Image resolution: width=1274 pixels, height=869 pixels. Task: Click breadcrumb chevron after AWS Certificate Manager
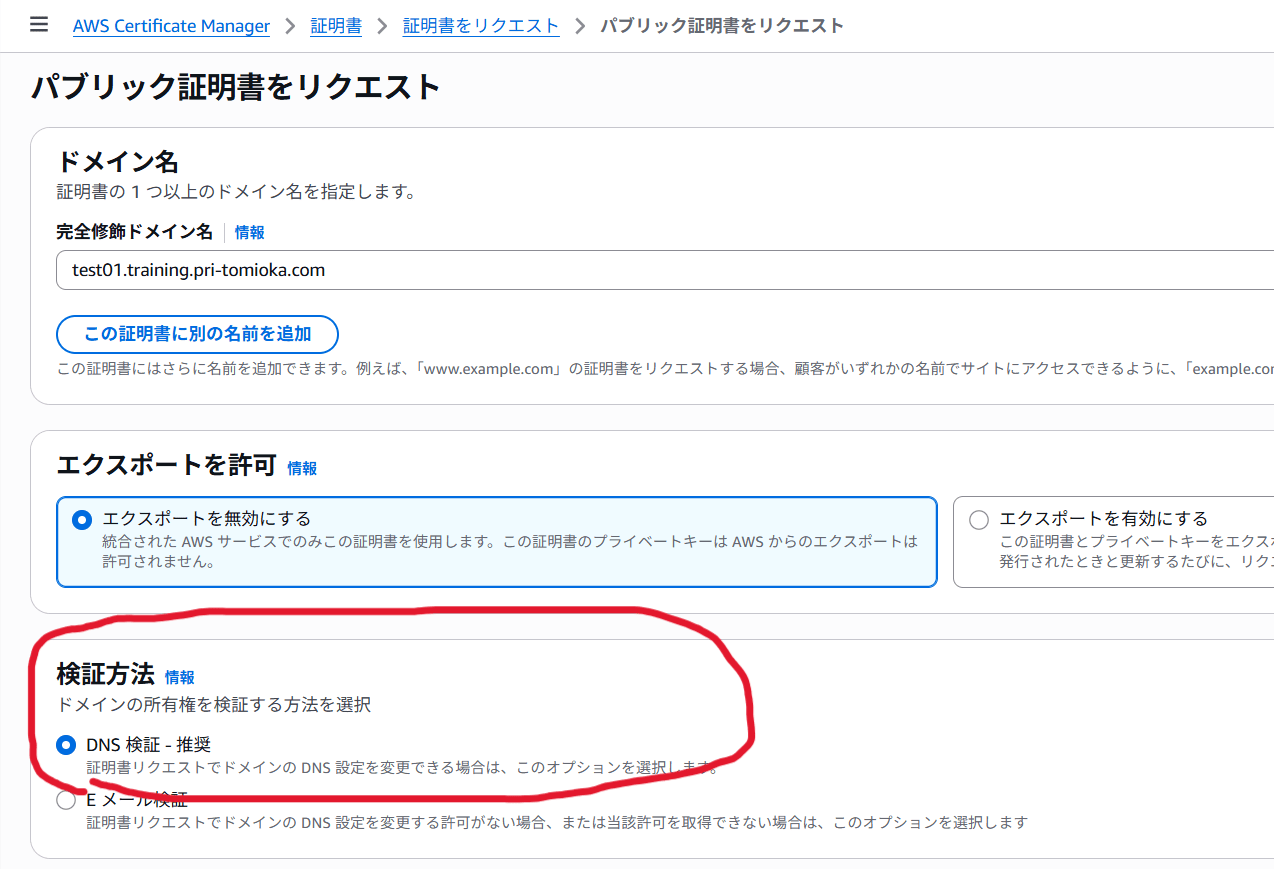pos(290,26)
